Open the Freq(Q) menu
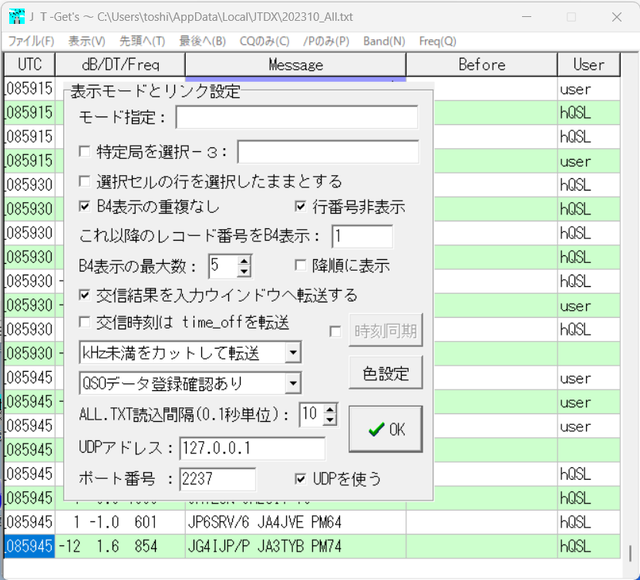The width and height of the screenshot is (640, 580). 438,41
